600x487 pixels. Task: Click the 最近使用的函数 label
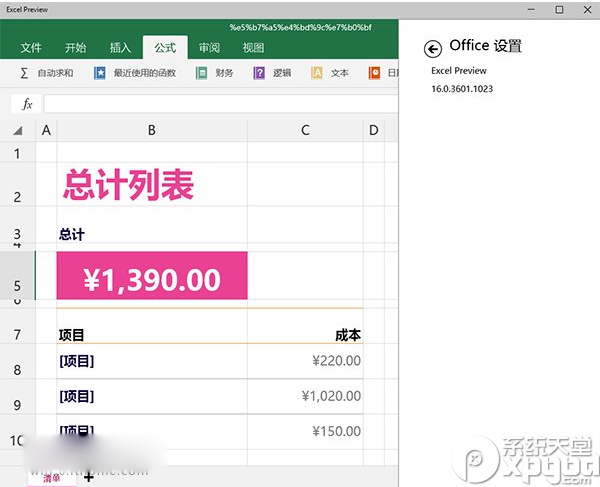click(145, 73)
